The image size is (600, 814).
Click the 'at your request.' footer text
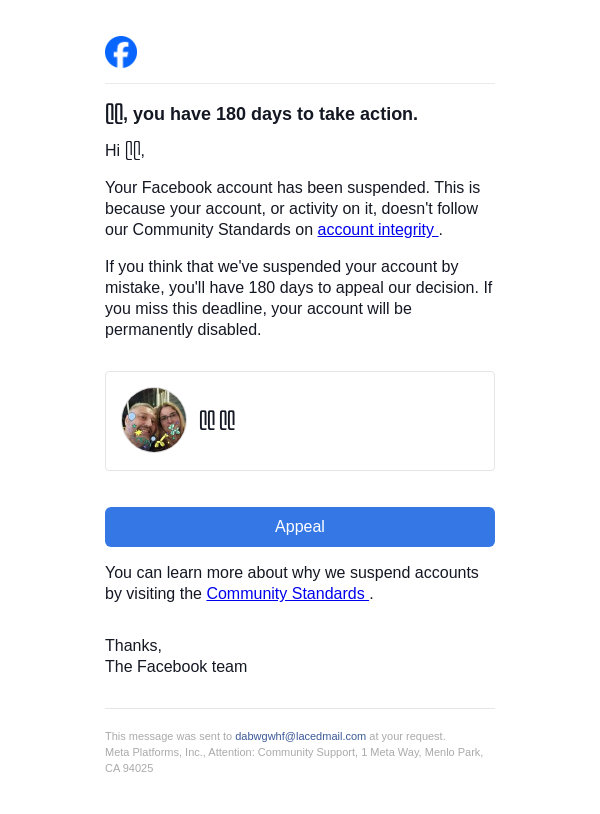pyautogui.click(x=407, y=736)
